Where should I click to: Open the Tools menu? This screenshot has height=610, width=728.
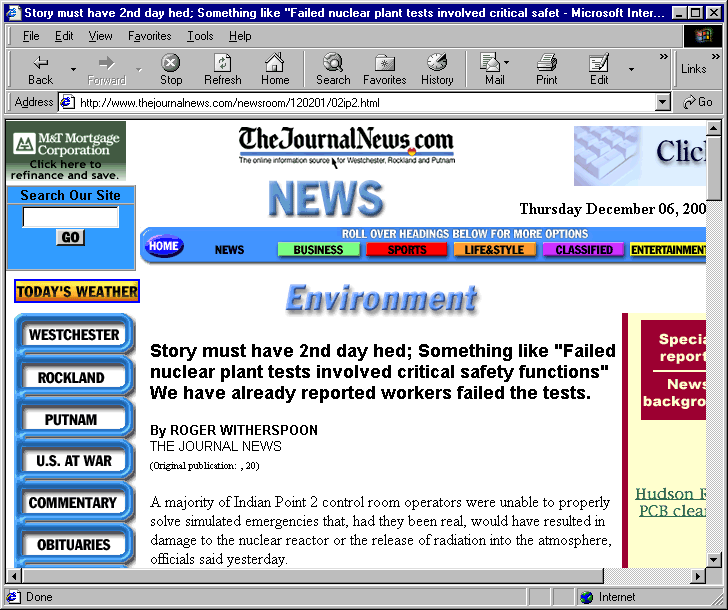(200, 36)
